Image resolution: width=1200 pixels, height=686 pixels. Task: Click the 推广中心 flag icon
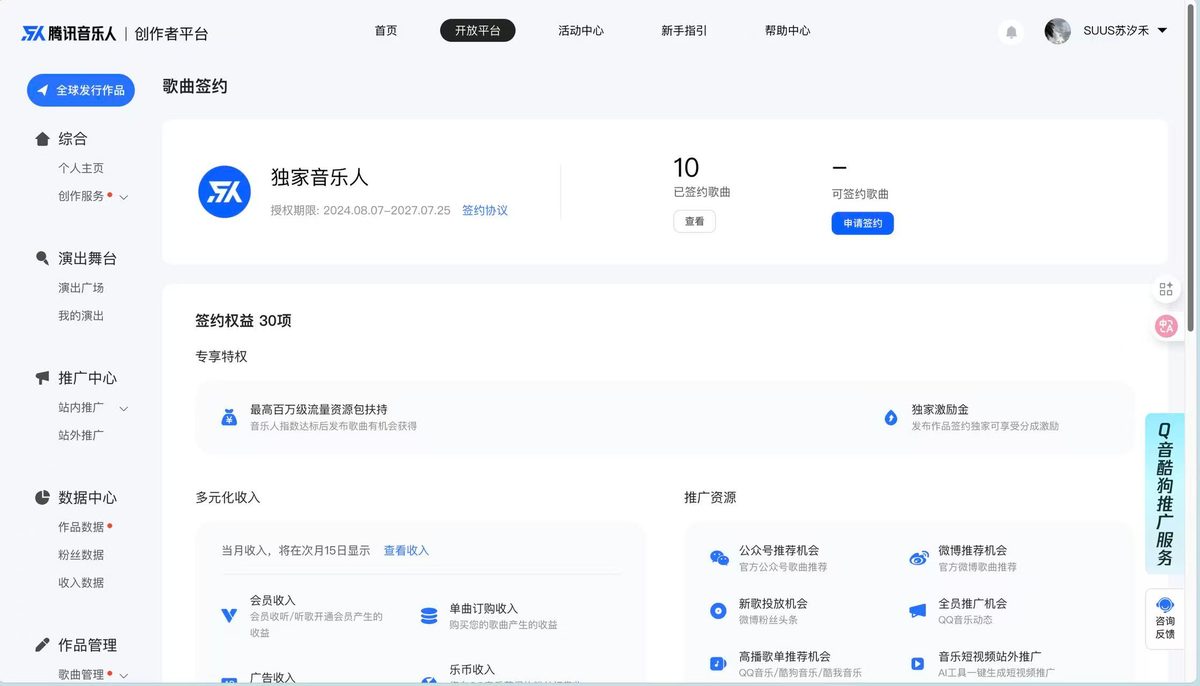(x=42, y=378)
